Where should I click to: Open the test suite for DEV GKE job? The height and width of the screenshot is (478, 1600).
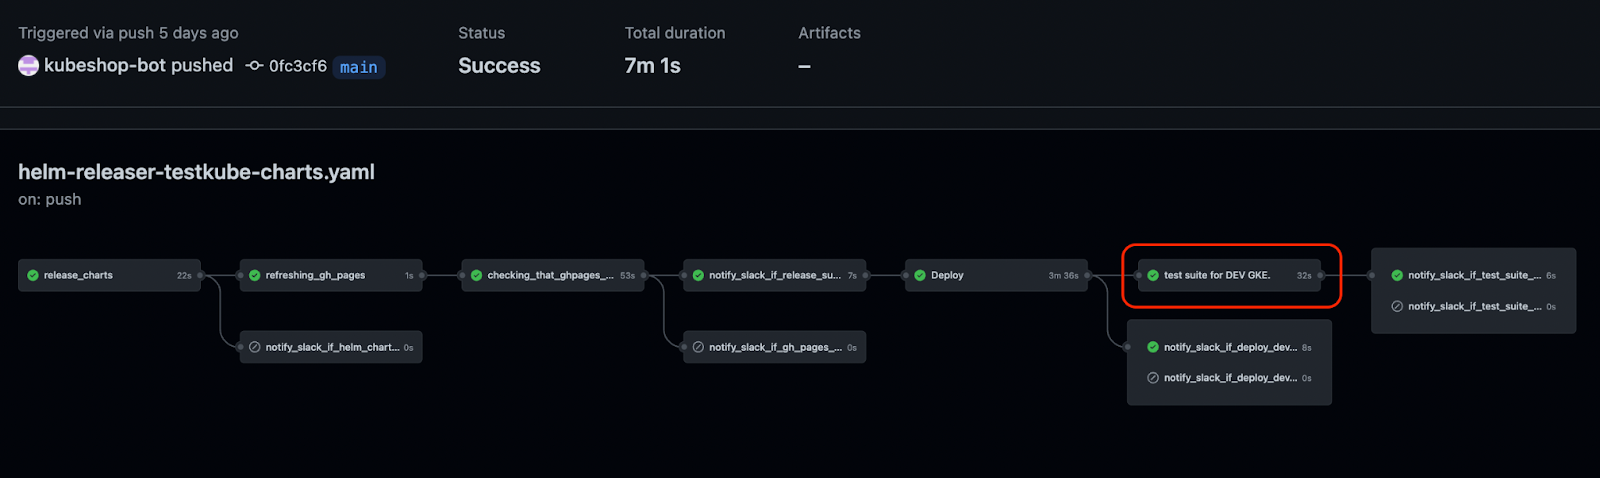[1230, 275]
